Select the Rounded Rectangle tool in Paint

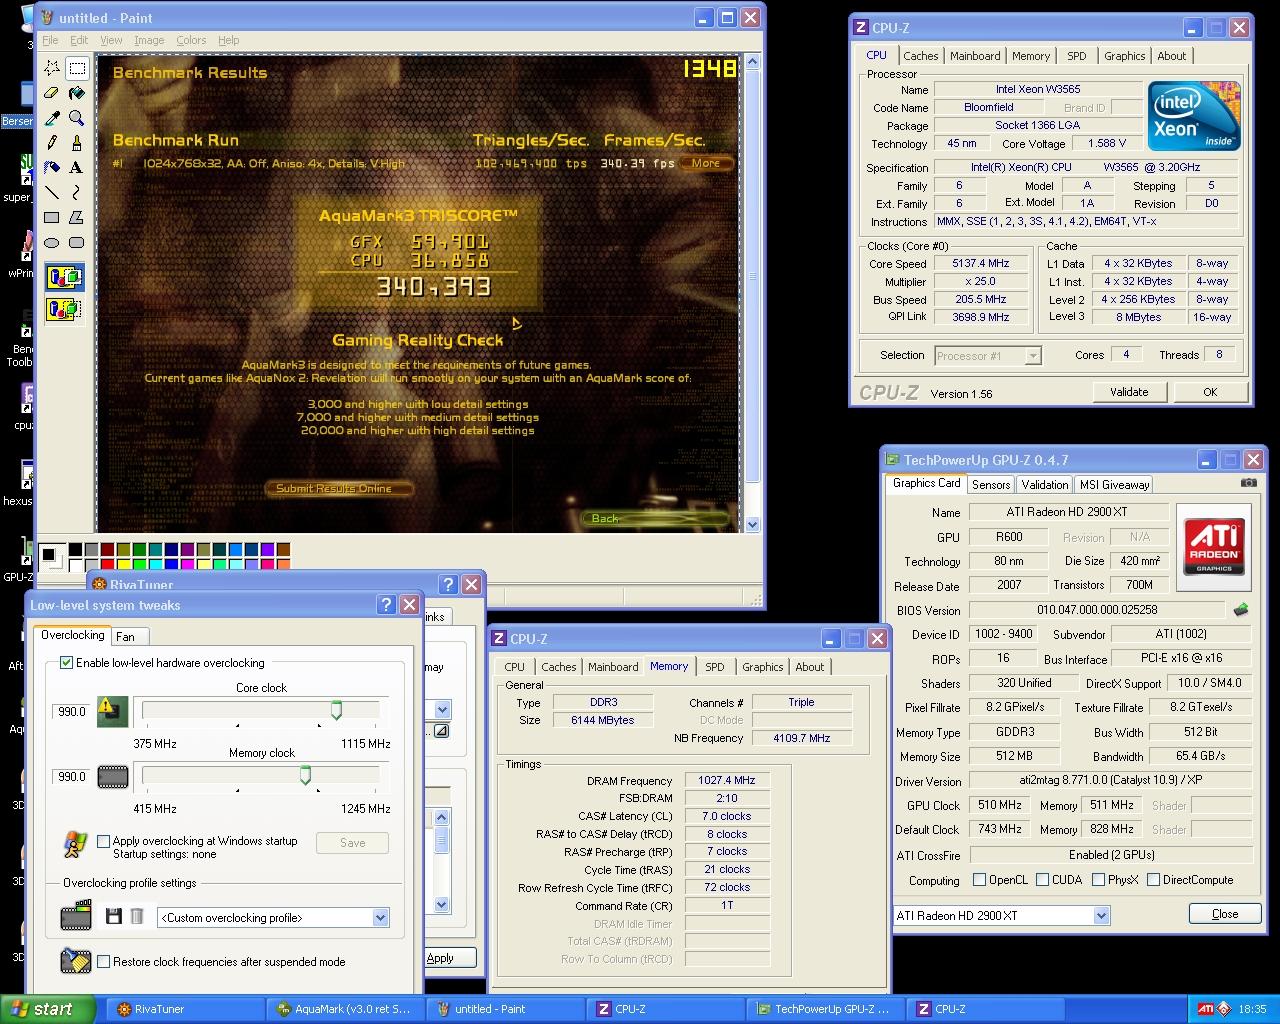77,243
